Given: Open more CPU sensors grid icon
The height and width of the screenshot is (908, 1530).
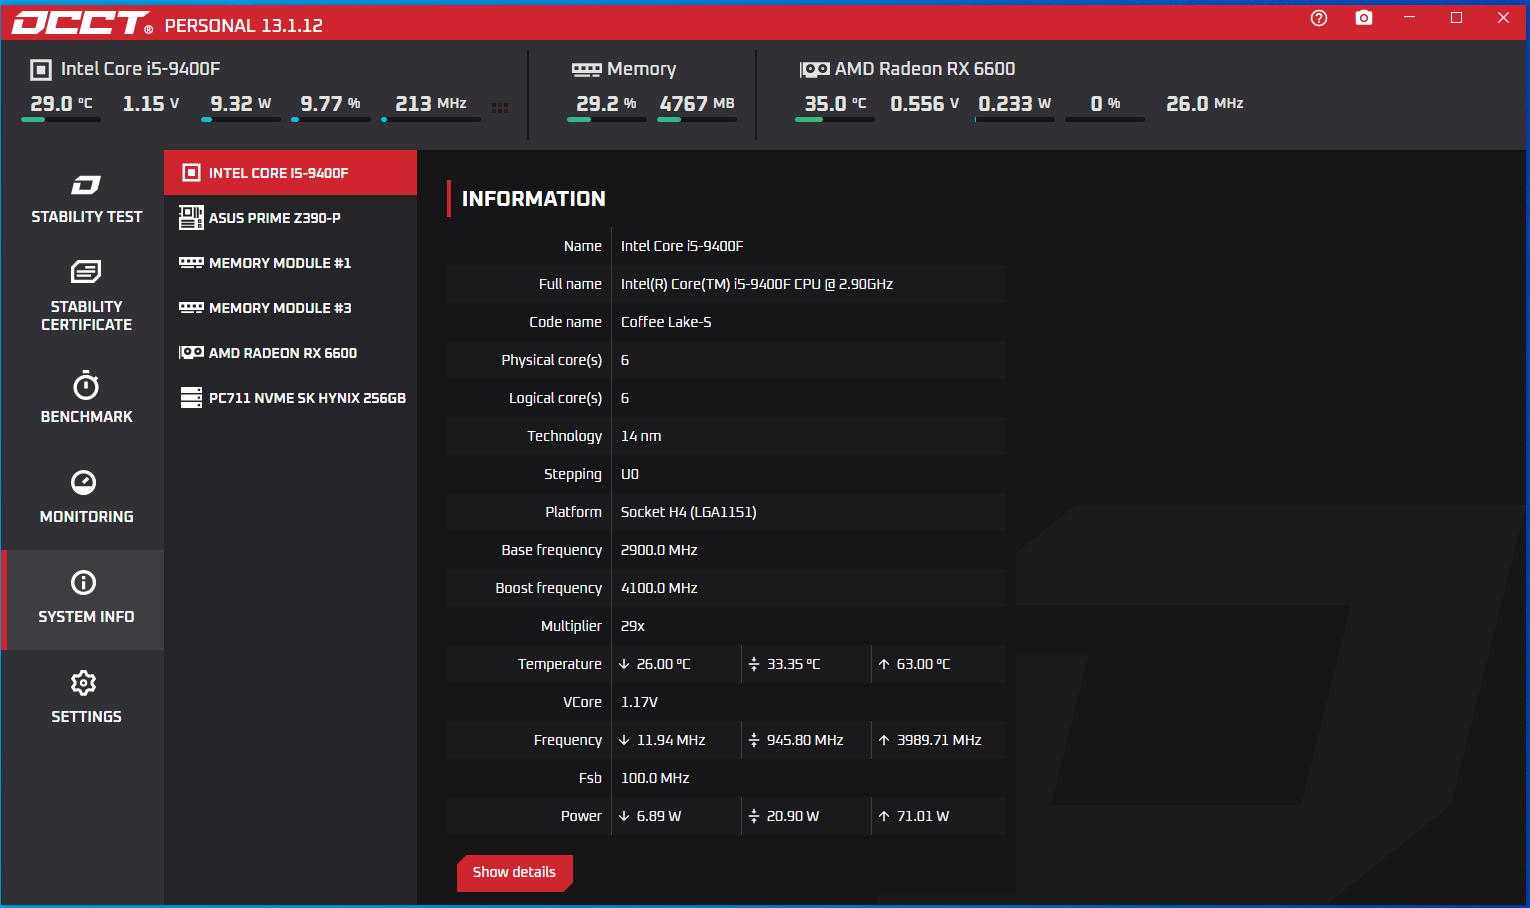Looking at the screenshot, I should tap(500, 107).
